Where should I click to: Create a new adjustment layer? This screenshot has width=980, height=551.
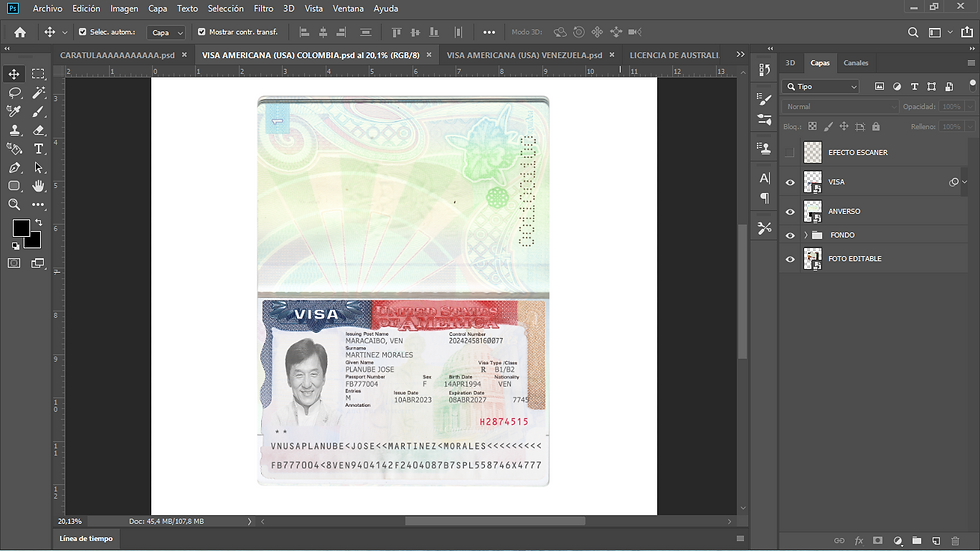[898, 540]
